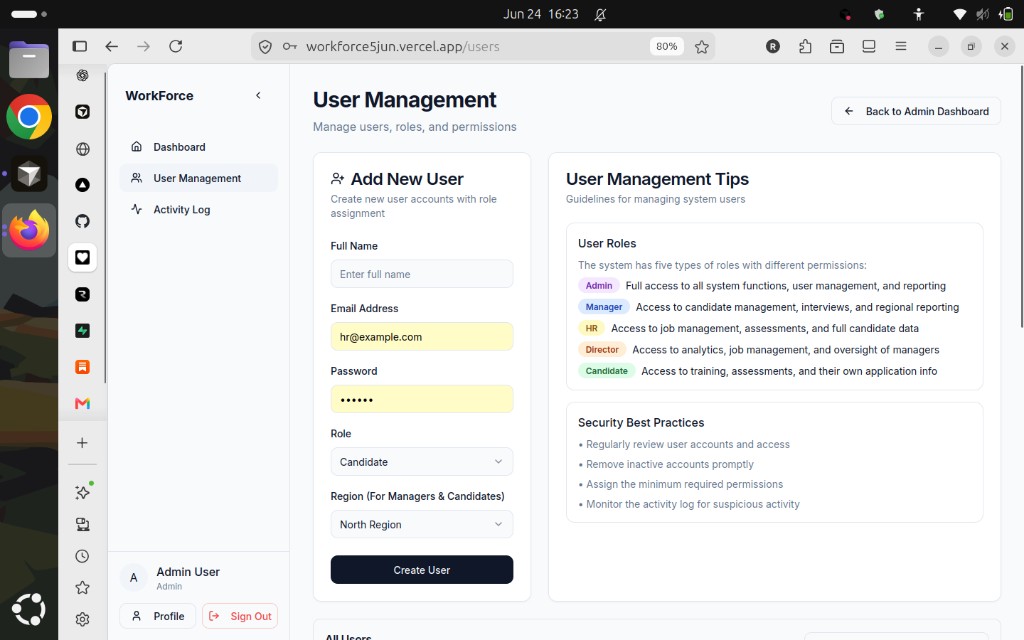This screenshot has width=1024, height=640.
Task: Open Files from the Ubuntu dock
Action: tap(29, 59)
